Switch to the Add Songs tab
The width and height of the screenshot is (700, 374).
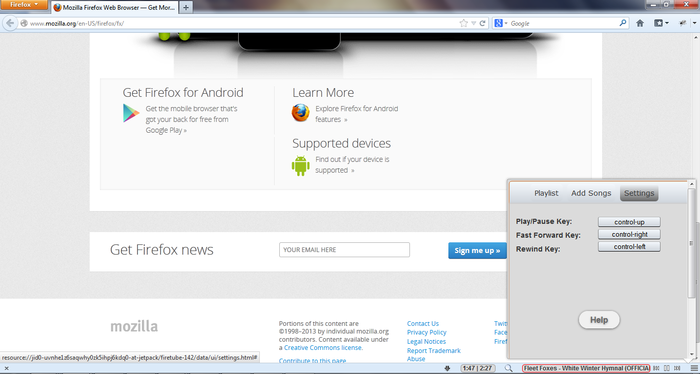pos(591,193)
